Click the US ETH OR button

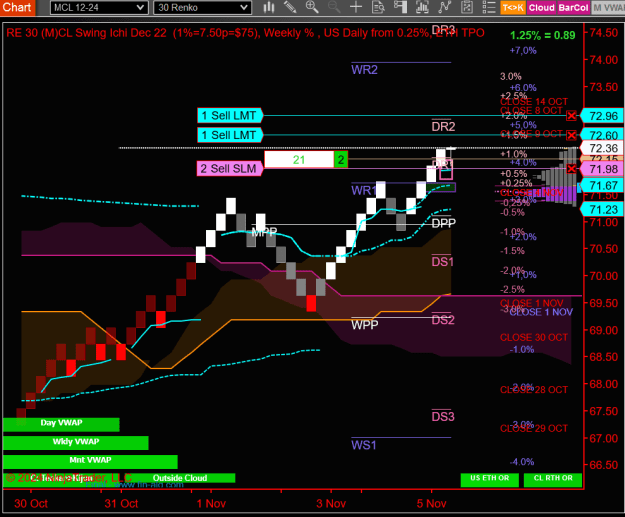[489, 479]
